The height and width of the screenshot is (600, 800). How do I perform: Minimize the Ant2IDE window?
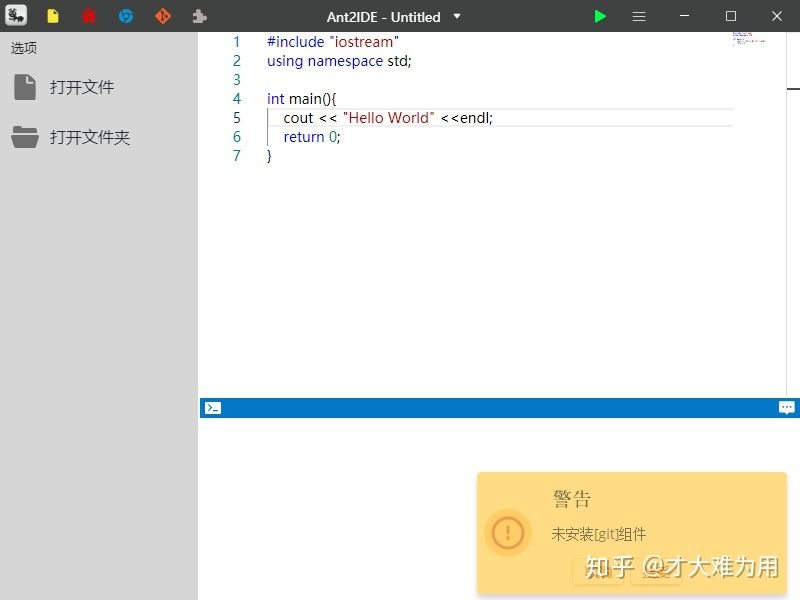coord(685,16)
